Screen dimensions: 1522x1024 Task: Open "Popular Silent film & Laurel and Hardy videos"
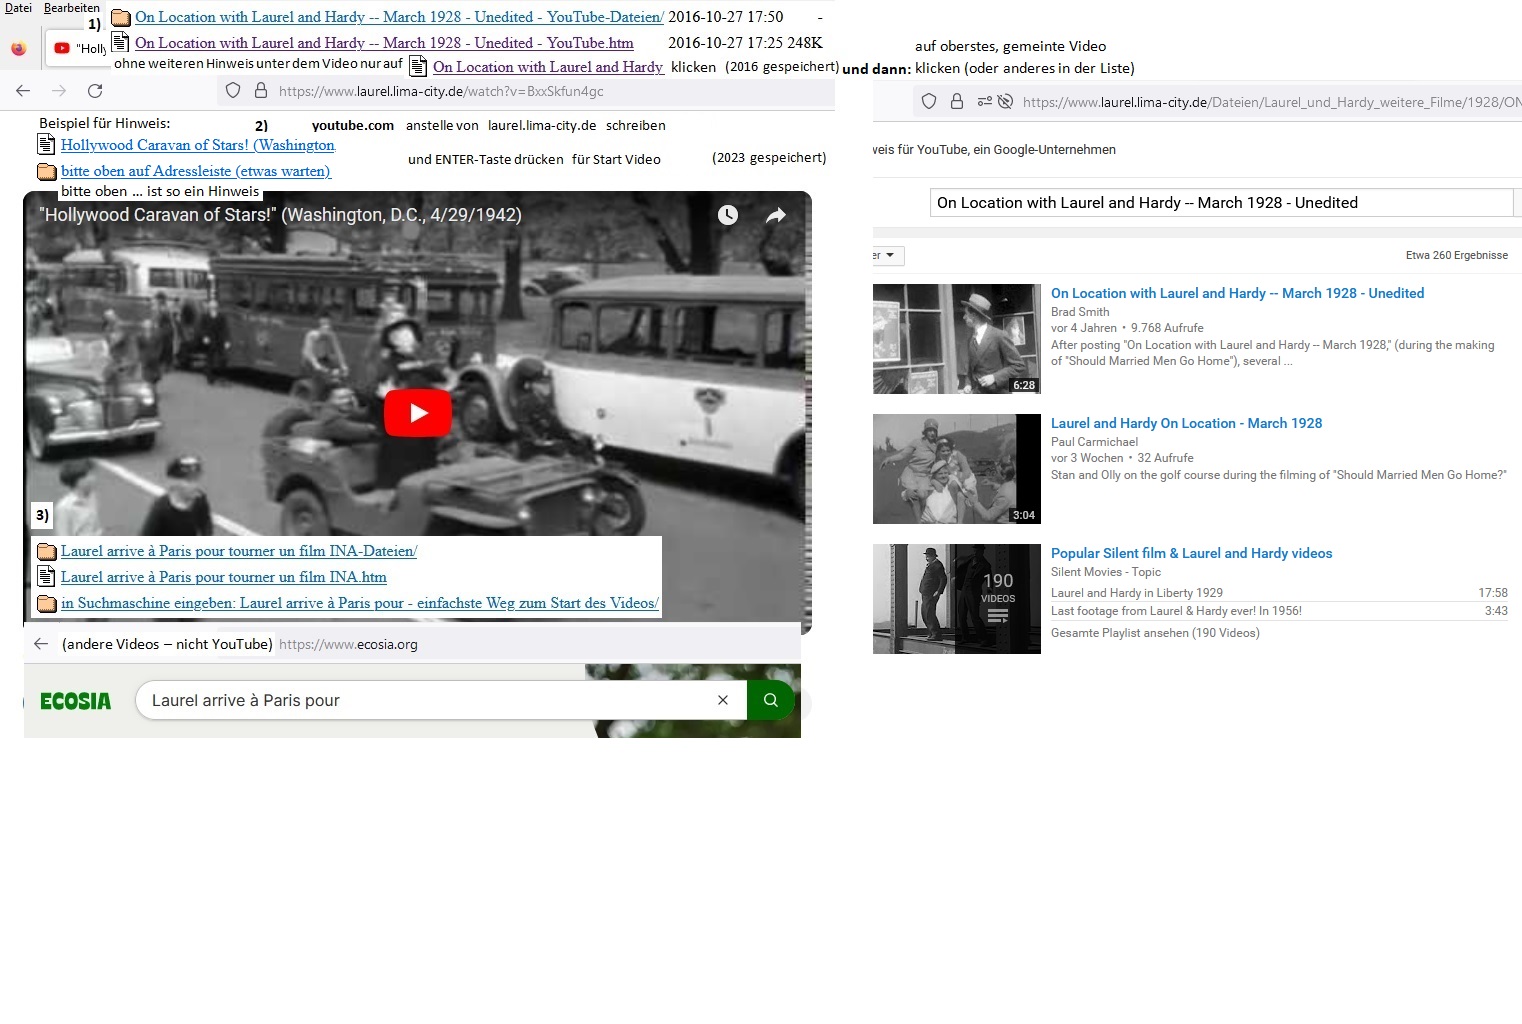(1191, 553)
